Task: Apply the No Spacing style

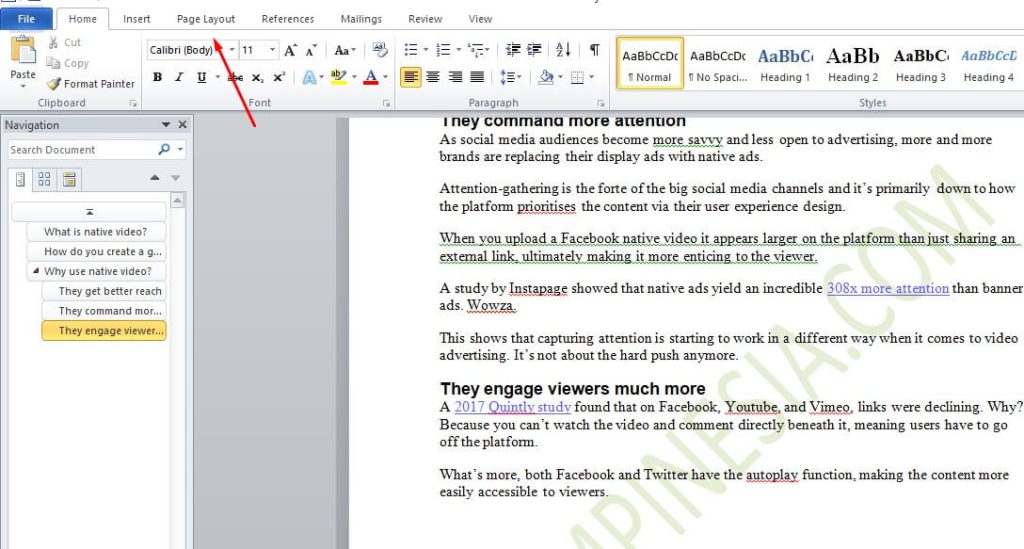Action: click(717, 63)
